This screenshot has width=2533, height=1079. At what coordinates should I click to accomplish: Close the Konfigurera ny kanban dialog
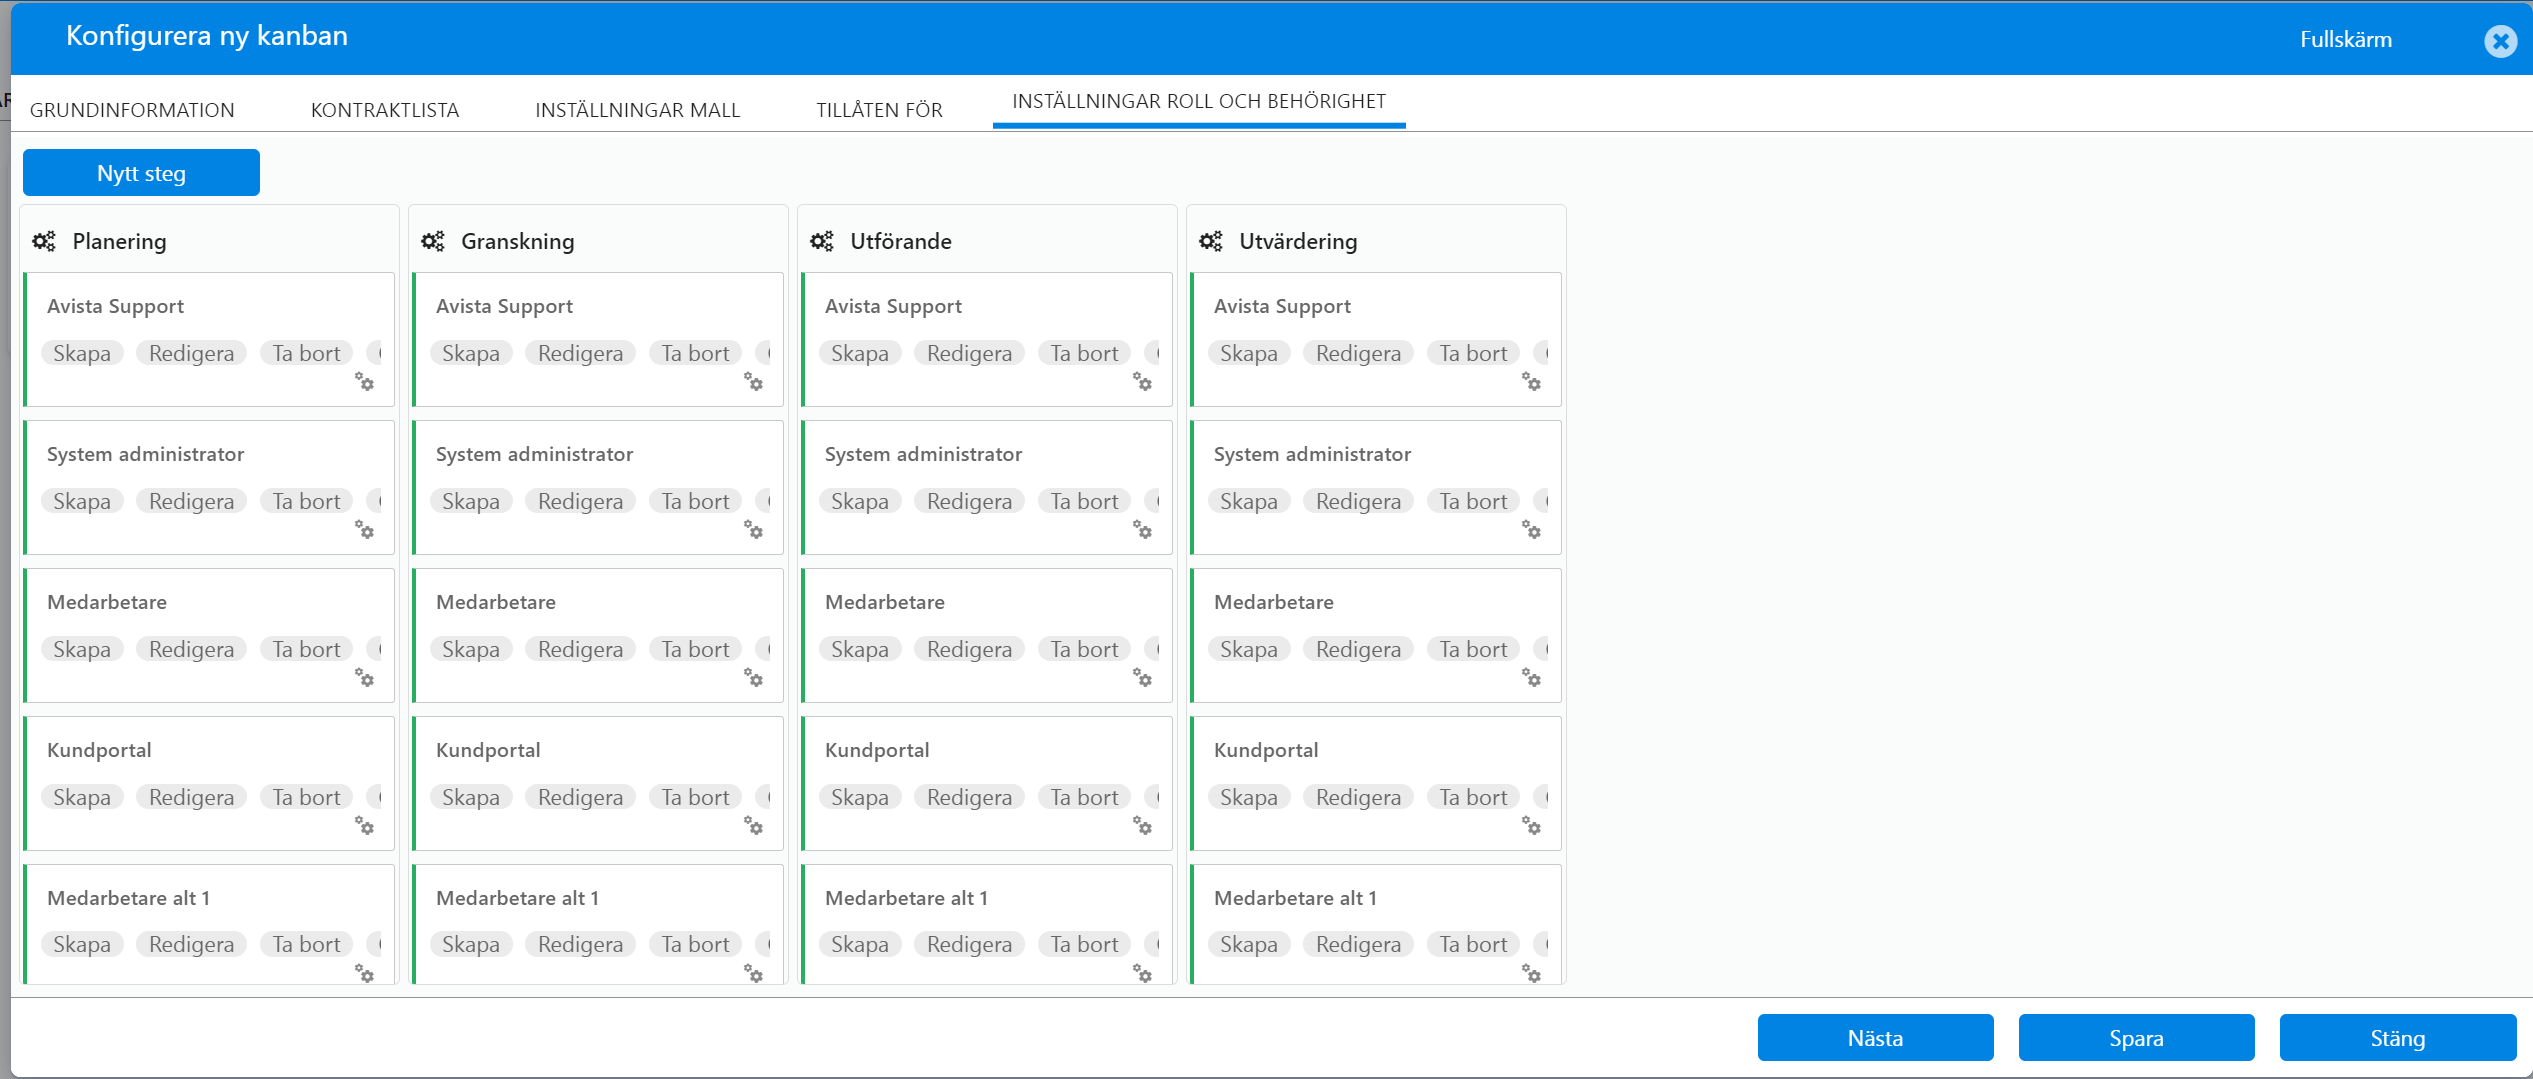pos(2500,41)
